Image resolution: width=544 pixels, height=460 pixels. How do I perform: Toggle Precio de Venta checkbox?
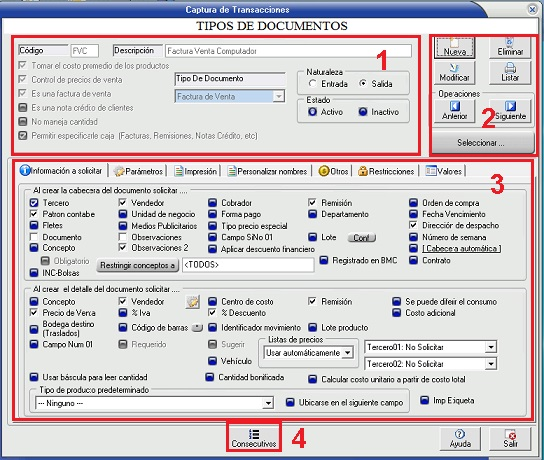pyautogui.click(x=34, y=313)
